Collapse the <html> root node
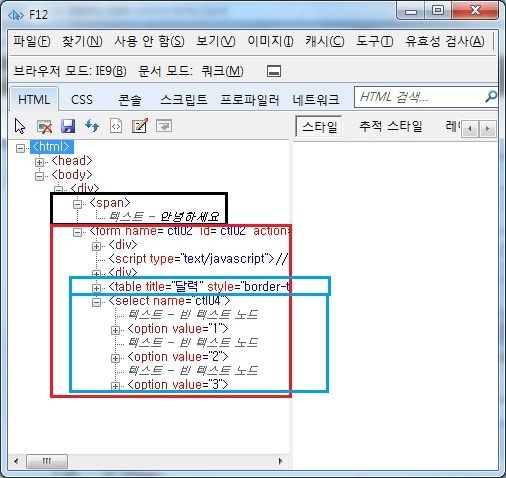 pyautogui.click(x=20, y=148)
